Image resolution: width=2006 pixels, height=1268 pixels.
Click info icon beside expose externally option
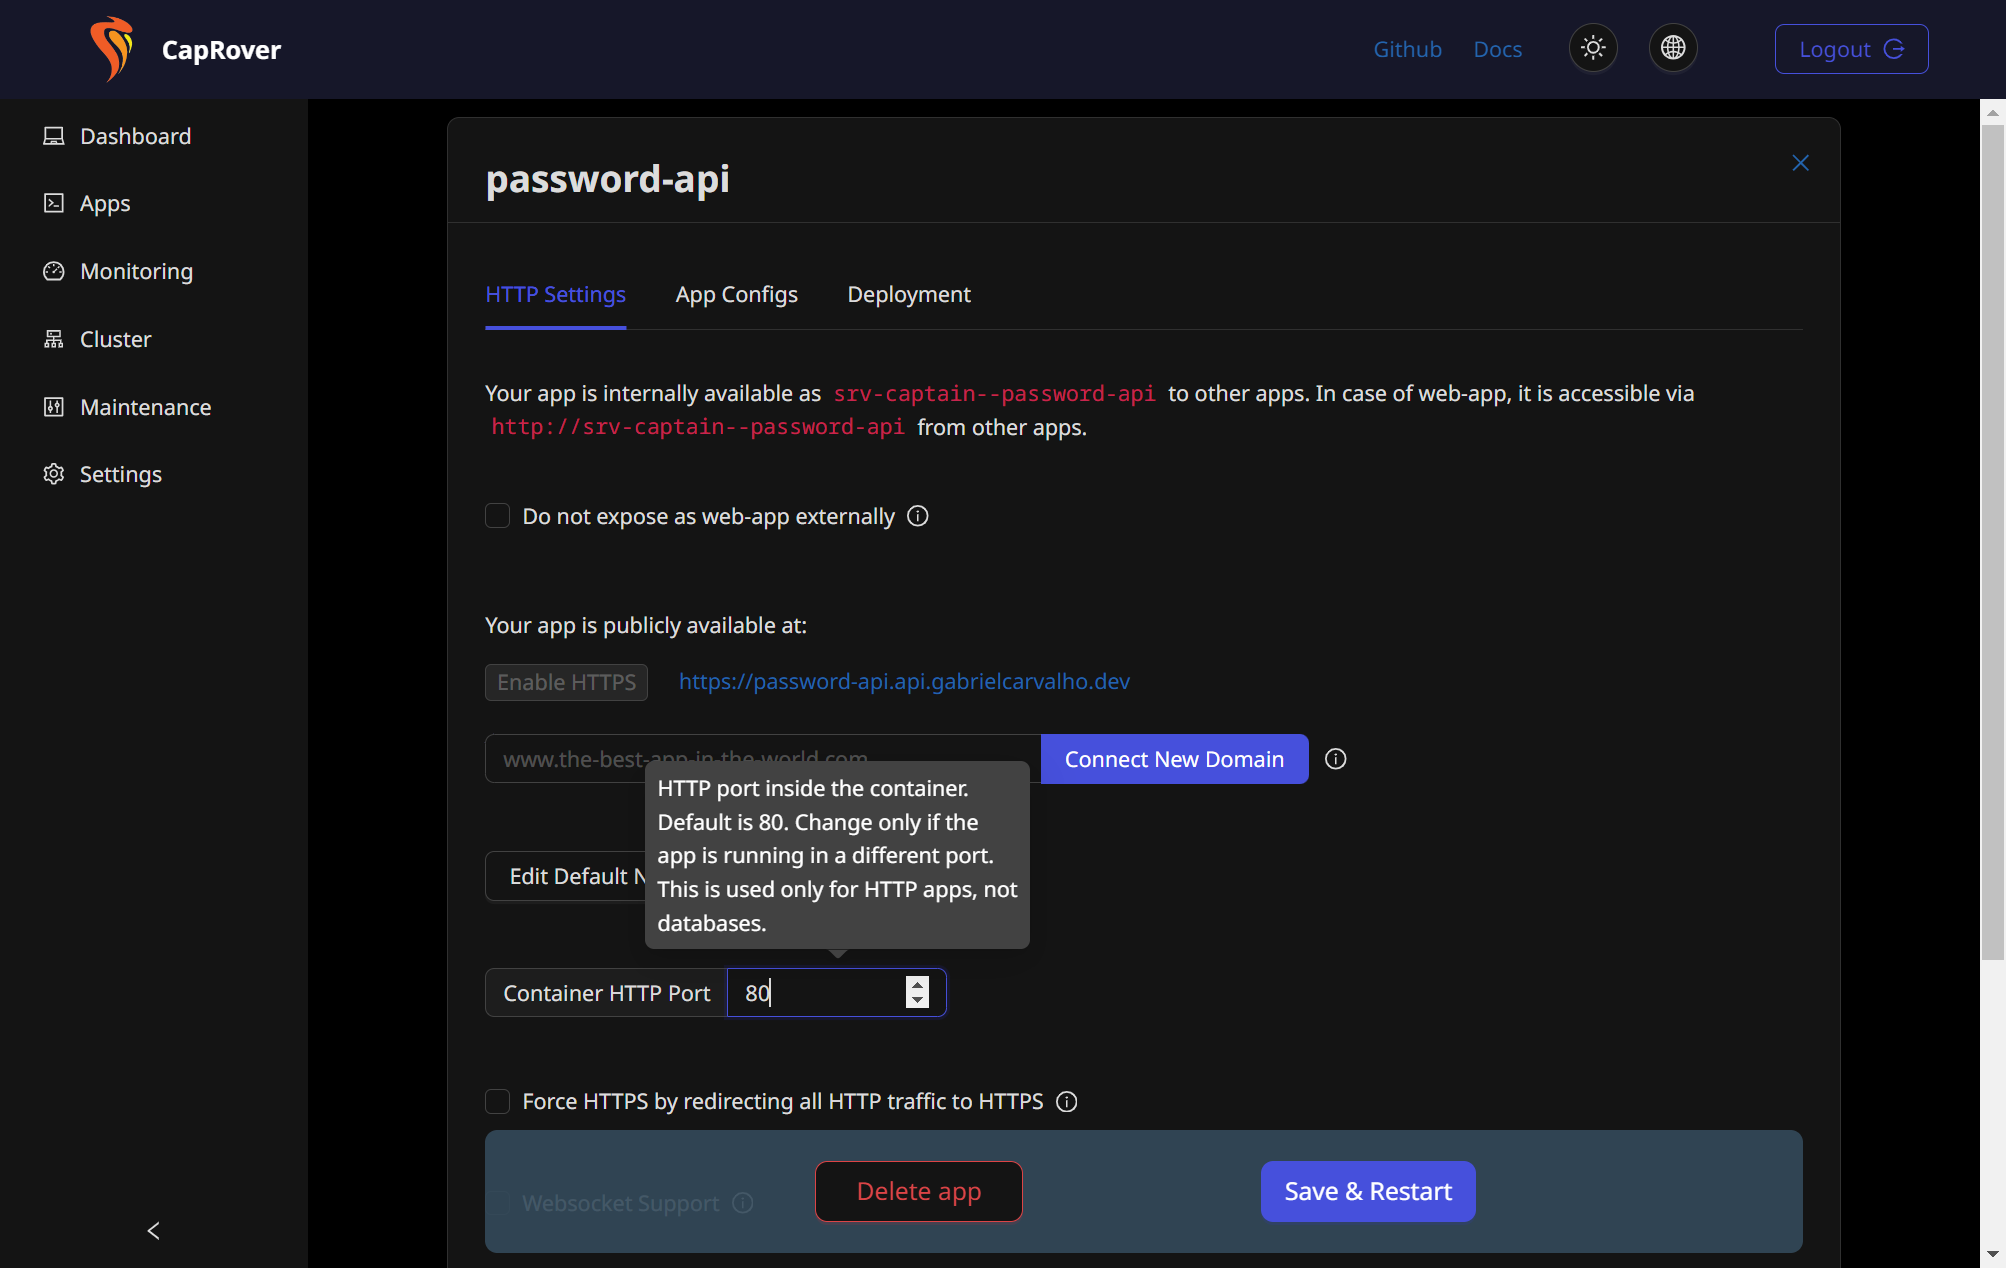point(917,516)
